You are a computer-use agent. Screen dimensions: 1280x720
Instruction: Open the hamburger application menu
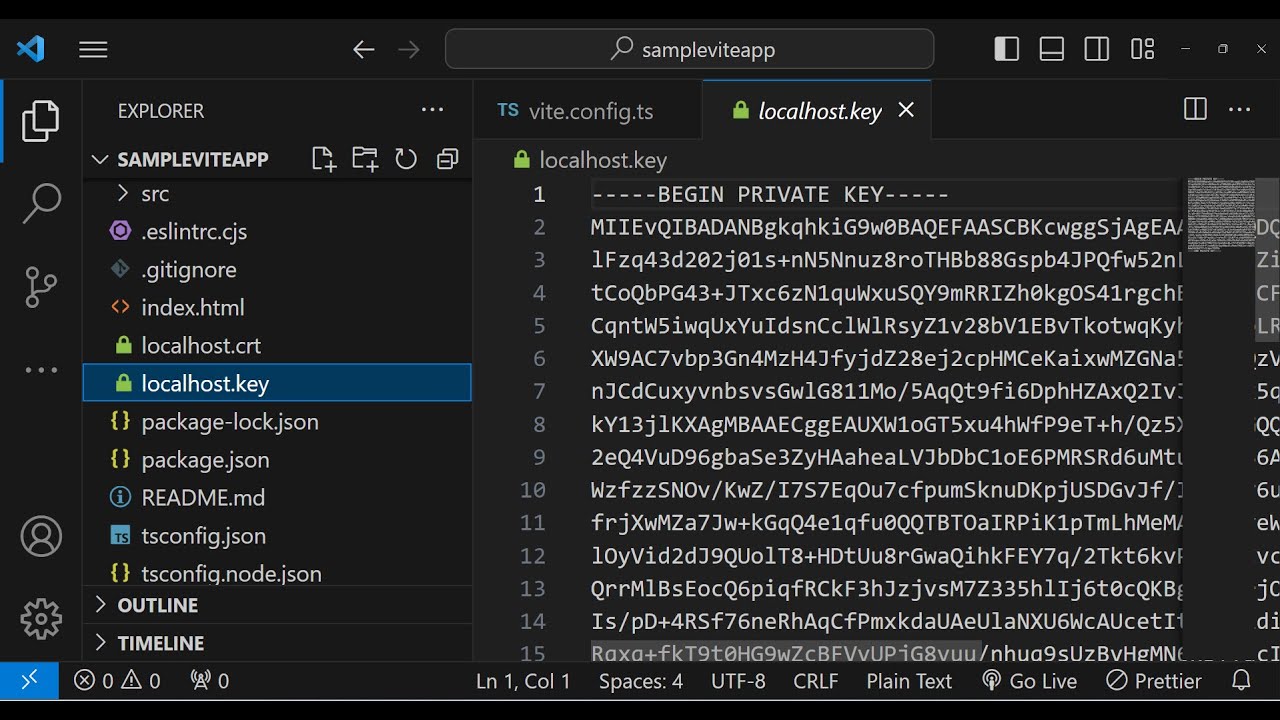(93, 49)
